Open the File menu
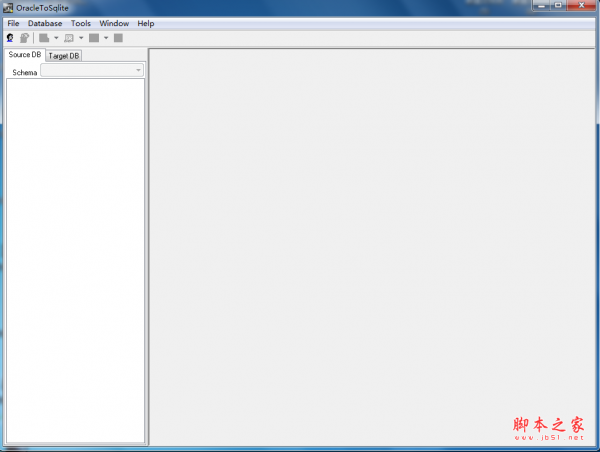 point(13,23)
